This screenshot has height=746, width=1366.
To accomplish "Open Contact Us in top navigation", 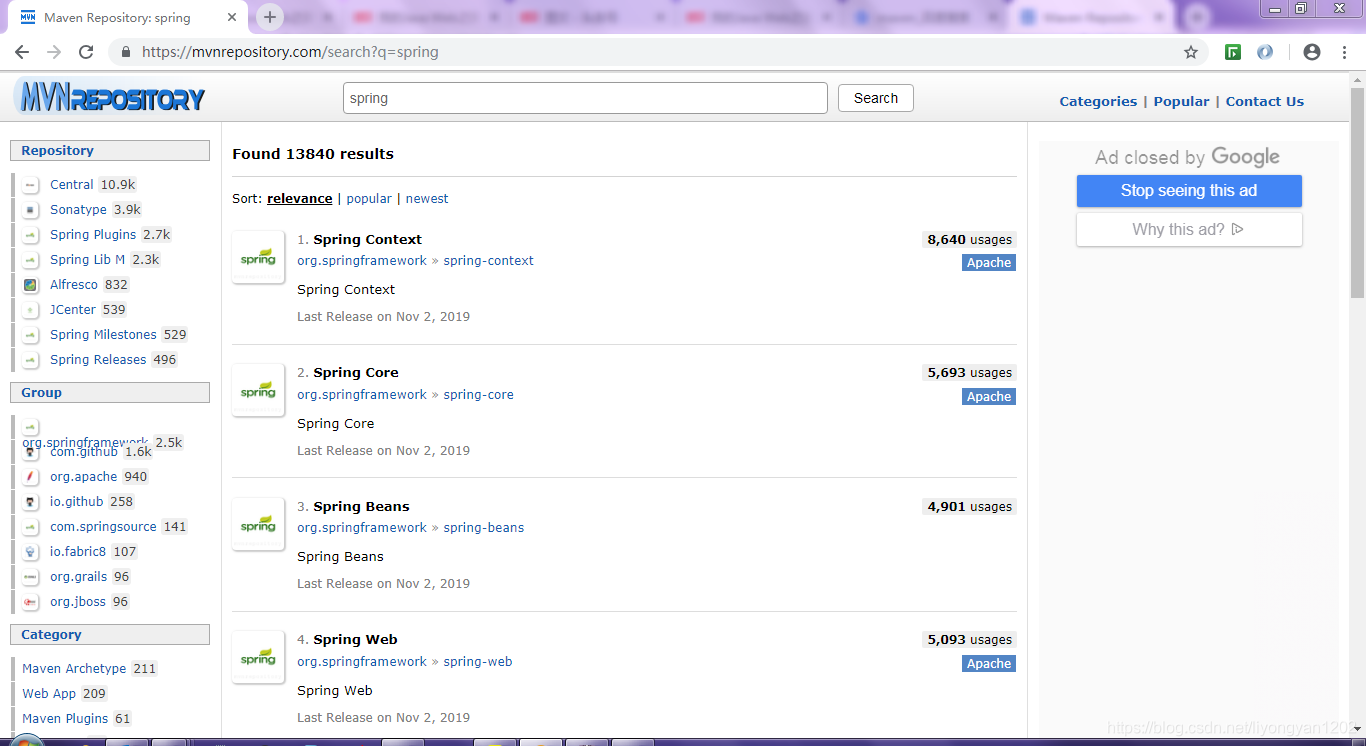I will [x=1265, y=101].
